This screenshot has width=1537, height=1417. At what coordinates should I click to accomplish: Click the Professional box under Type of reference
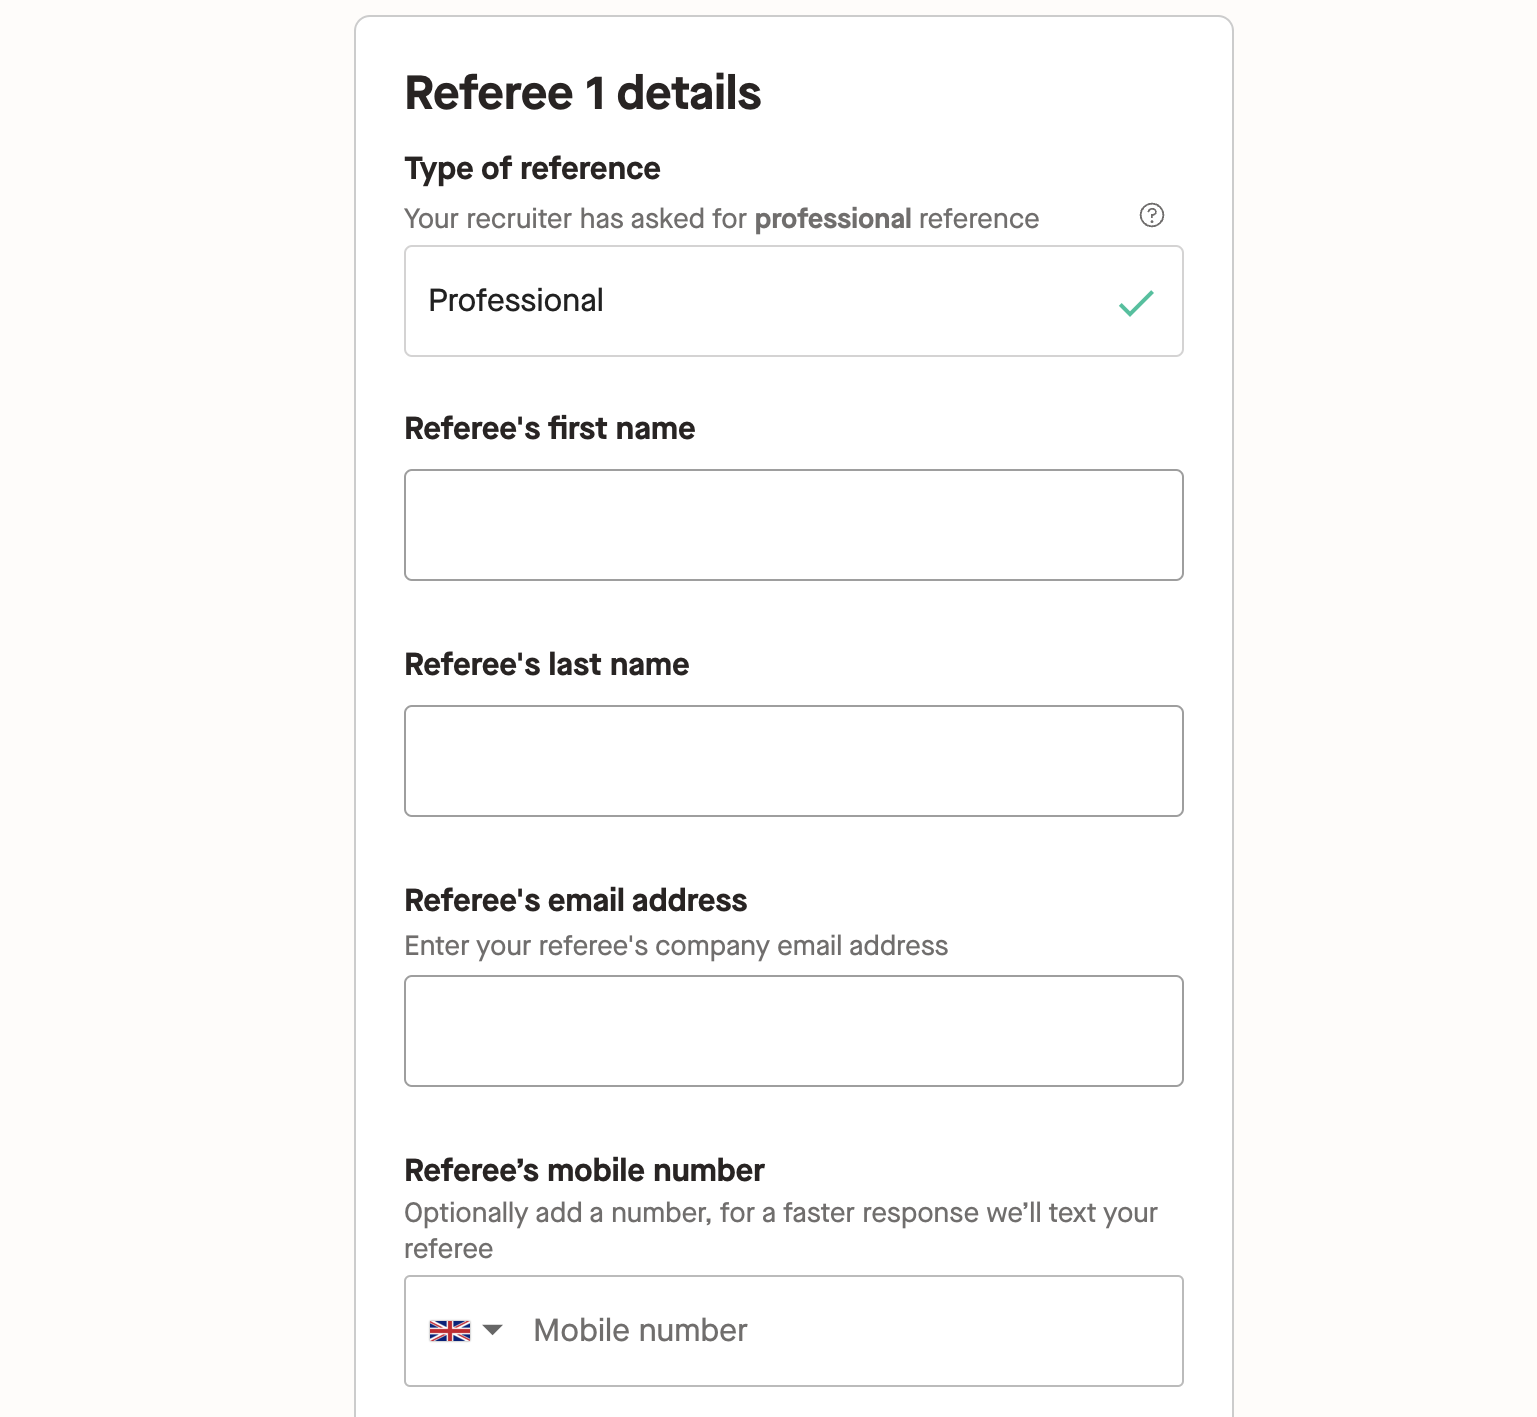point(793,301)
